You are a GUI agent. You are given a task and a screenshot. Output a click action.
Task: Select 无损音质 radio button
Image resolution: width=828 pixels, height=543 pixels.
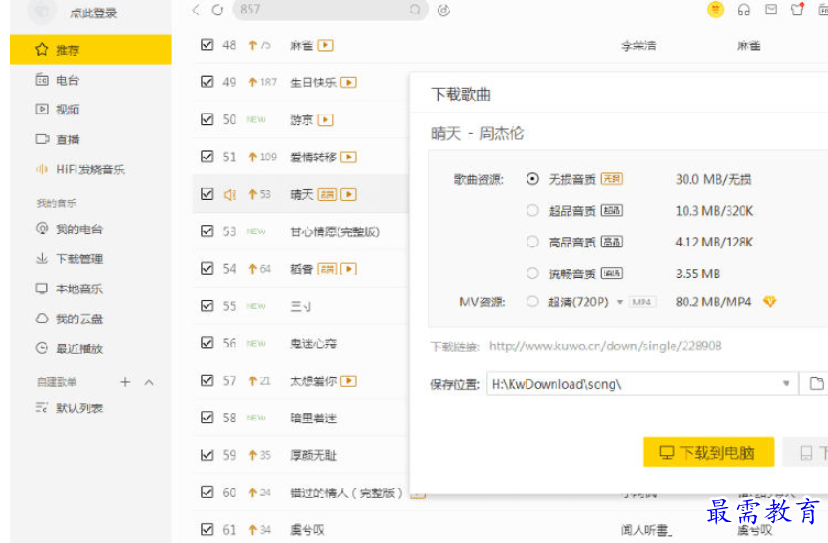click(x=532, y=179)
